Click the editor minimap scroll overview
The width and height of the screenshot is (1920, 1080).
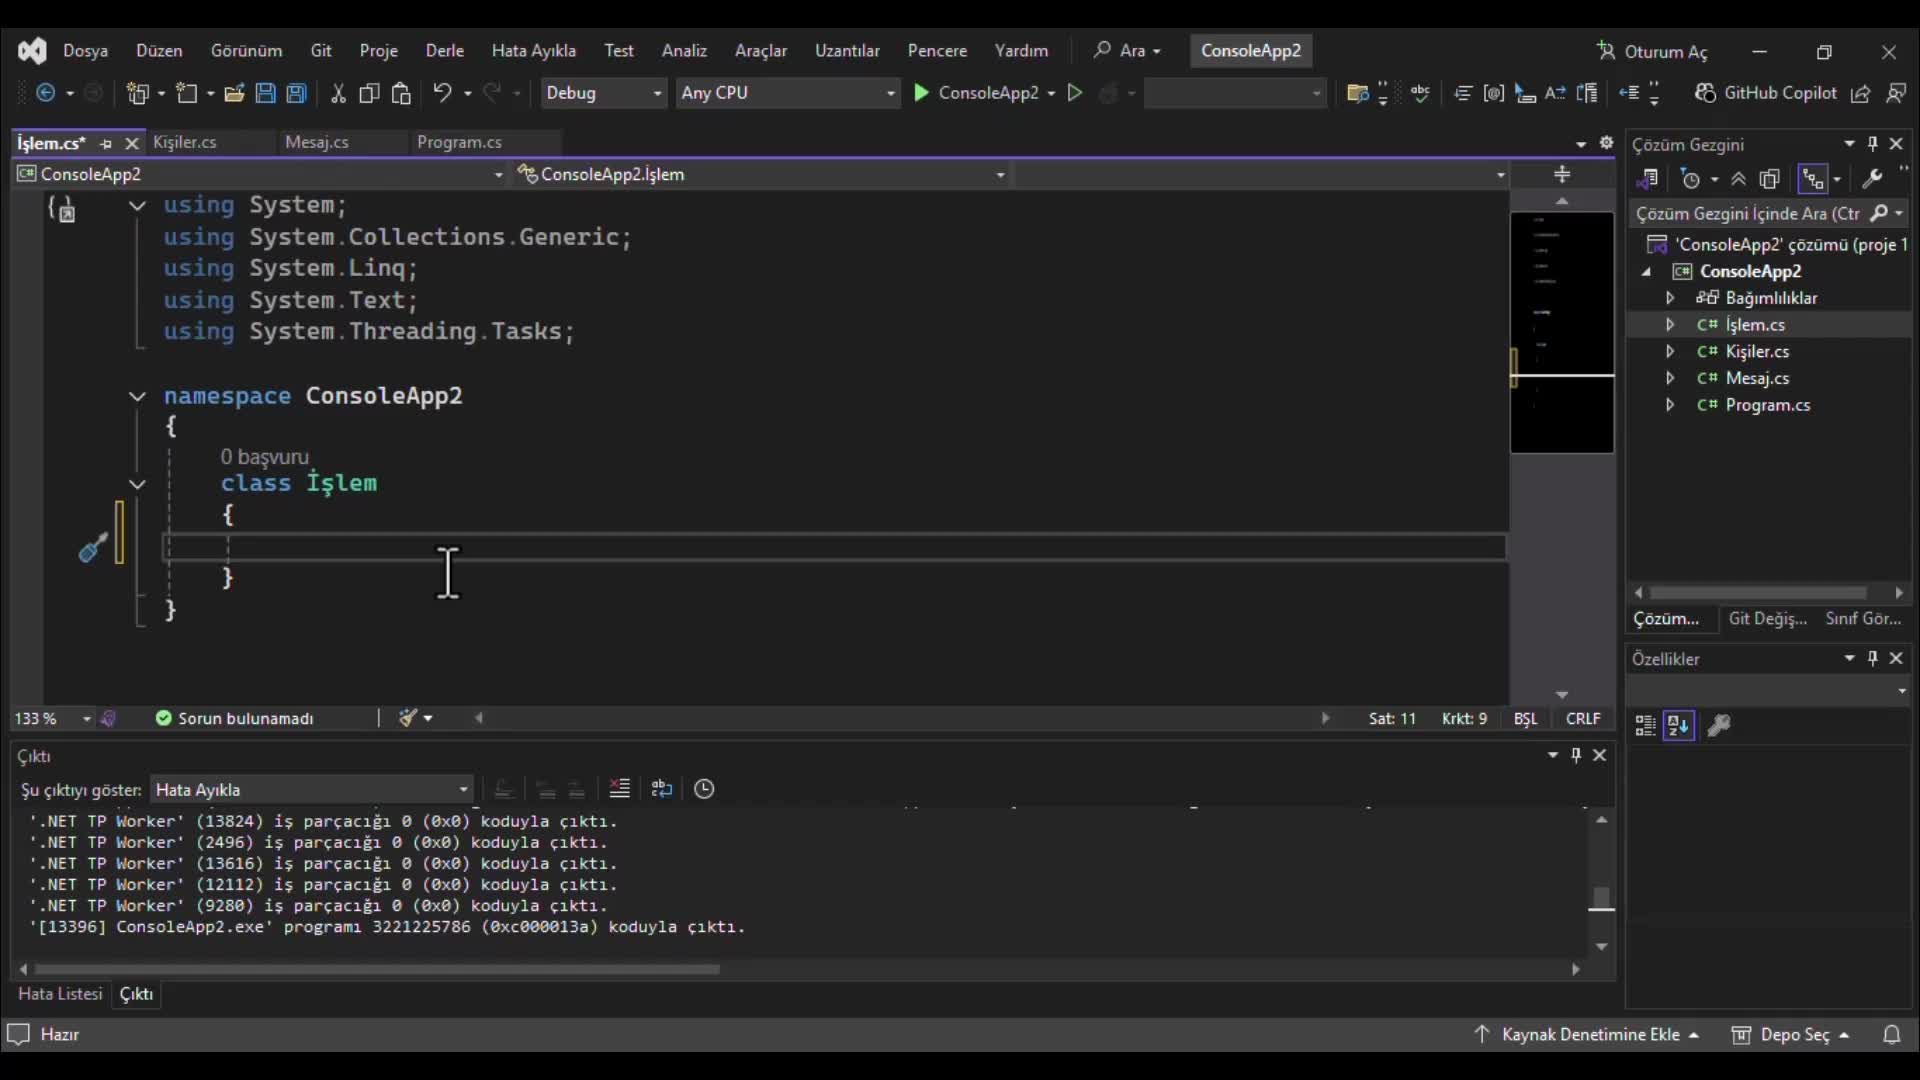coord(1561,332)
